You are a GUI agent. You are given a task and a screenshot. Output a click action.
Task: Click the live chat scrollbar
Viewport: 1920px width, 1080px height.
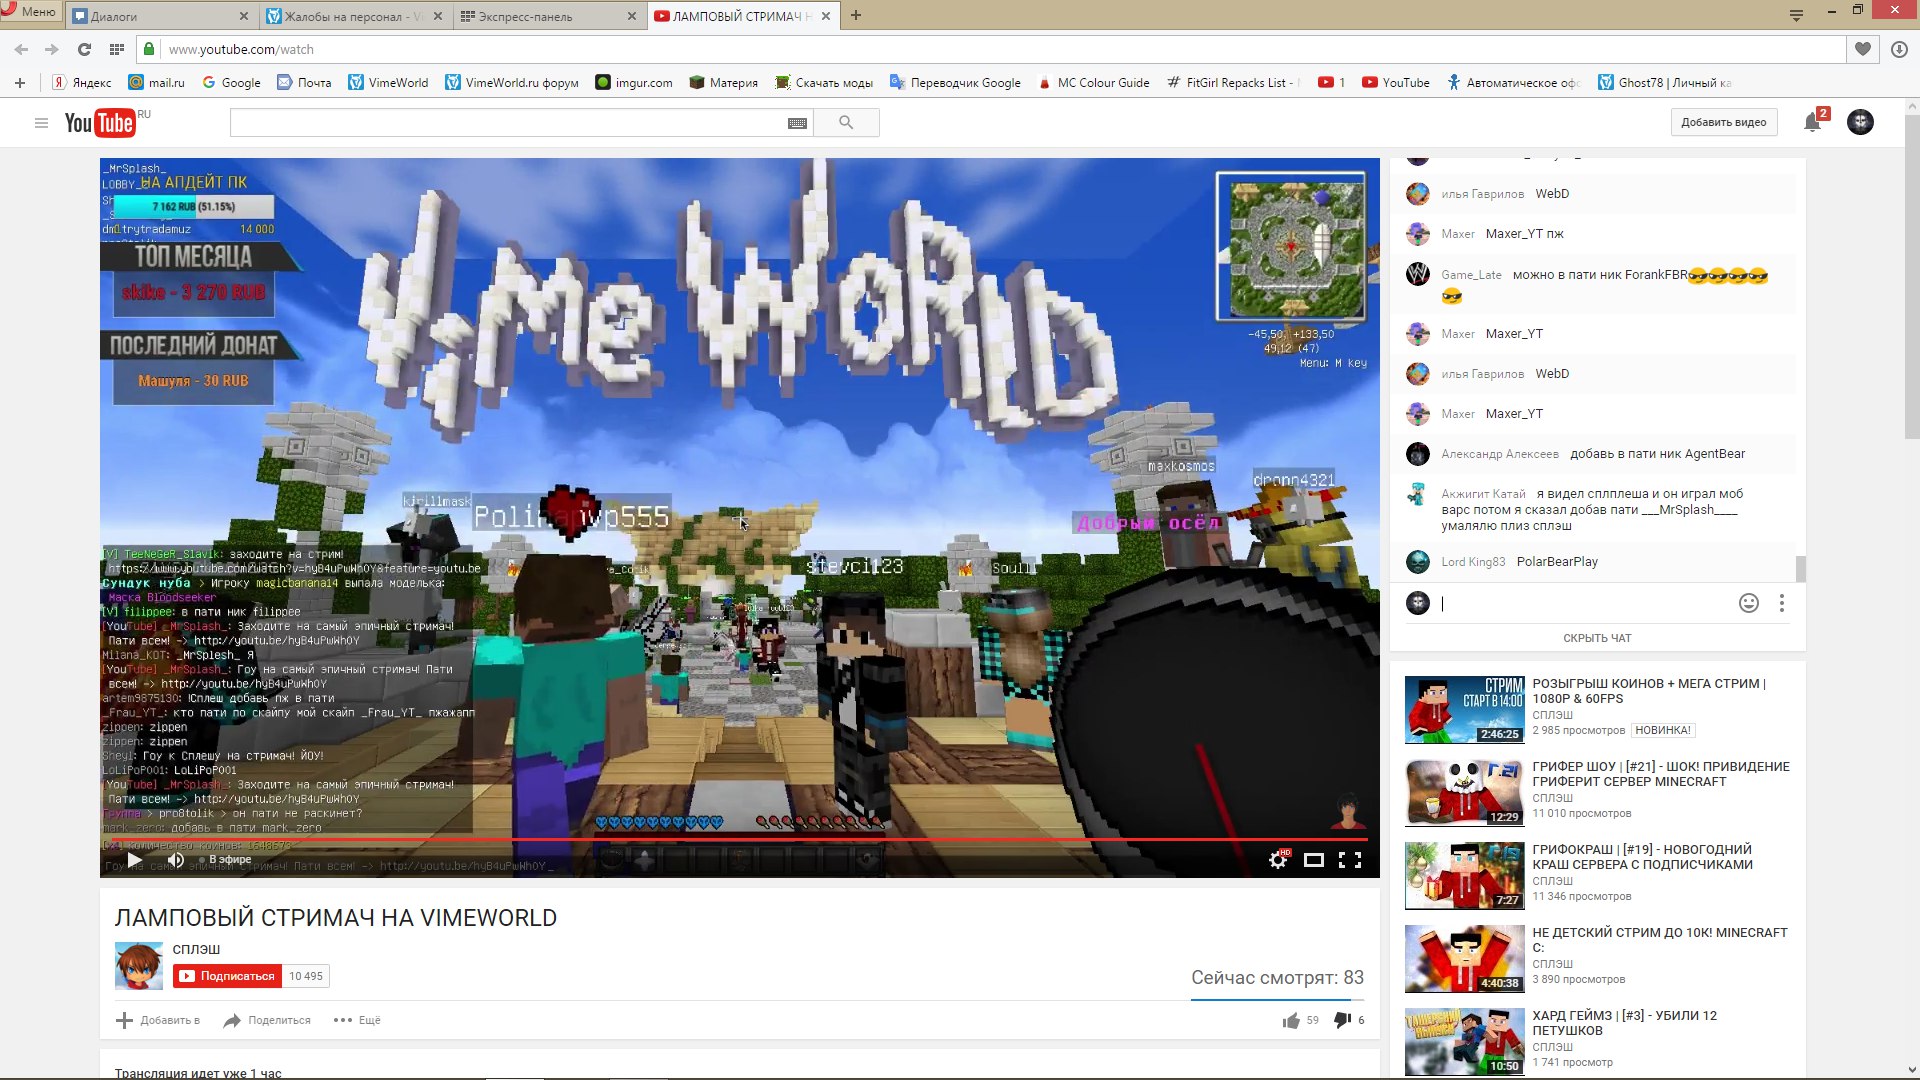(x=1801, y=568)
